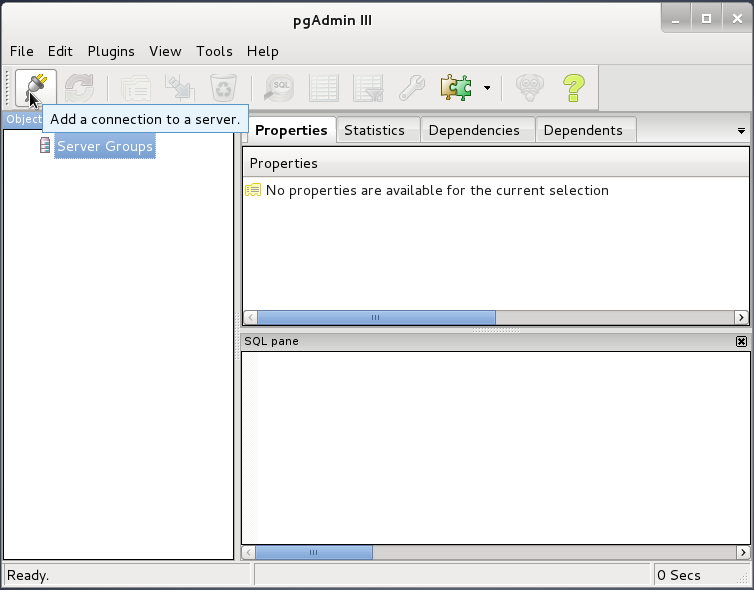Click the object Properties toolbar icon
The image size is (754, 590).
[136, 88]
